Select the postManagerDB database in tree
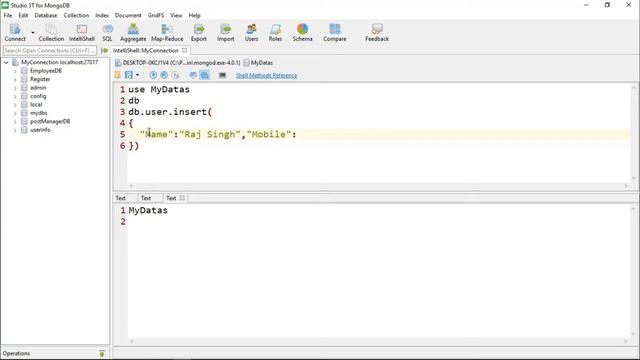The height and width of the screenshot is (360, 640). coord(50,122)
